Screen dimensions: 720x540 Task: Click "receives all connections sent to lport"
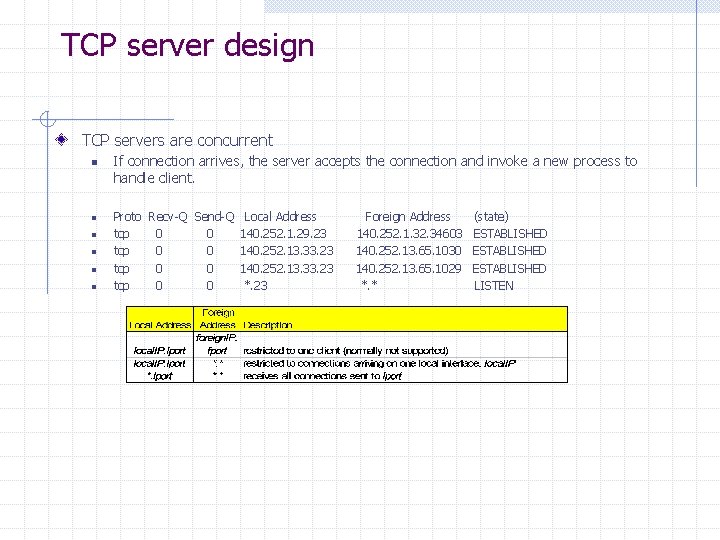[322, 376]
